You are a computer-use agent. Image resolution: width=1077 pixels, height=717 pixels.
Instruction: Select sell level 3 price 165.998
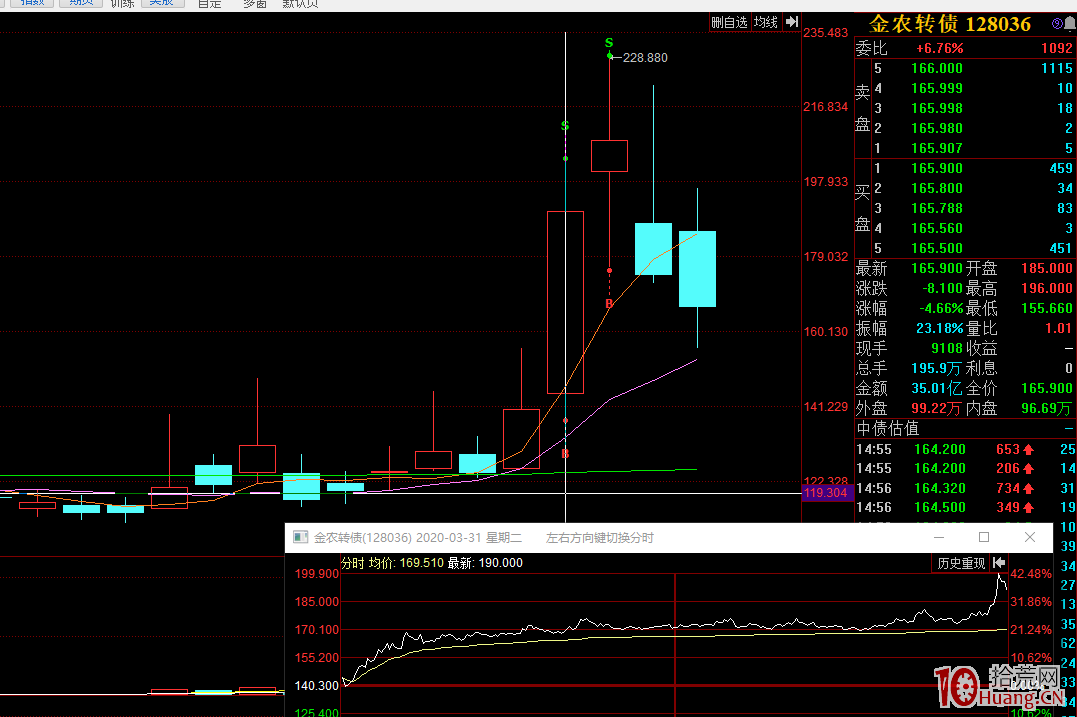[937, 108]
